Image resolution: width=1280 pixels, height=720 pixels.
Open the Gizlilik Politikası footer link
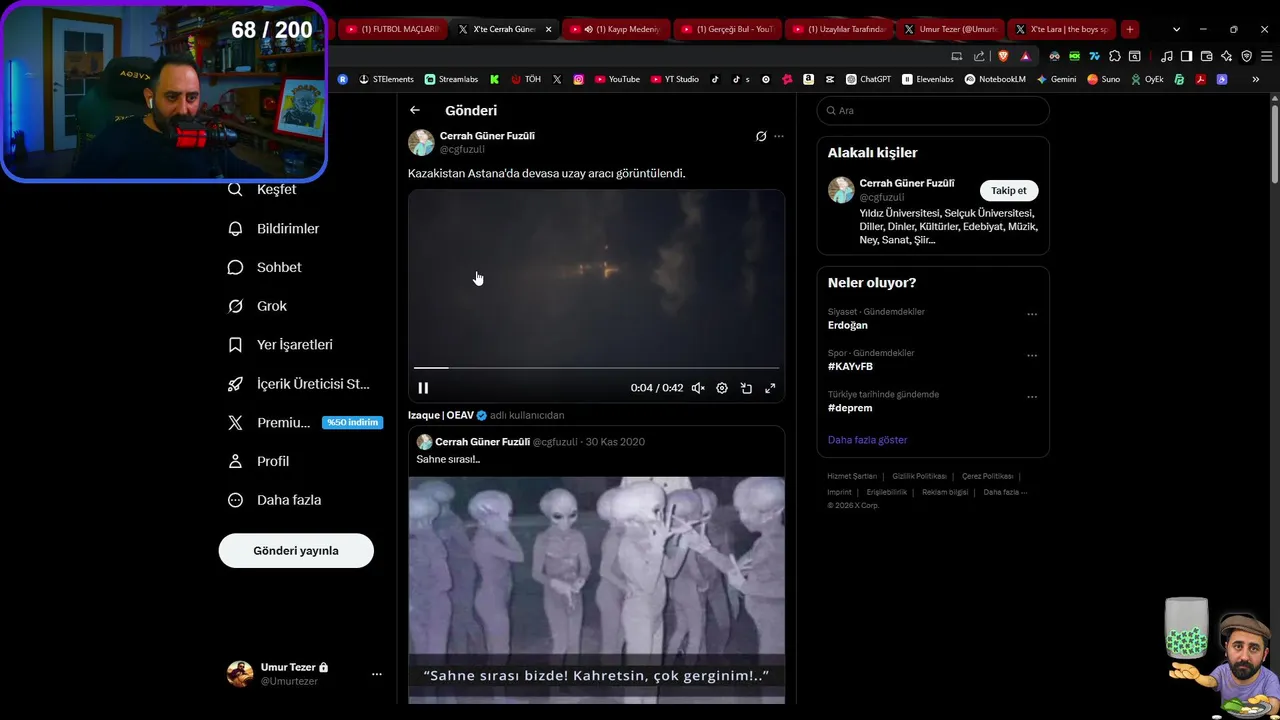click(919, 476)
